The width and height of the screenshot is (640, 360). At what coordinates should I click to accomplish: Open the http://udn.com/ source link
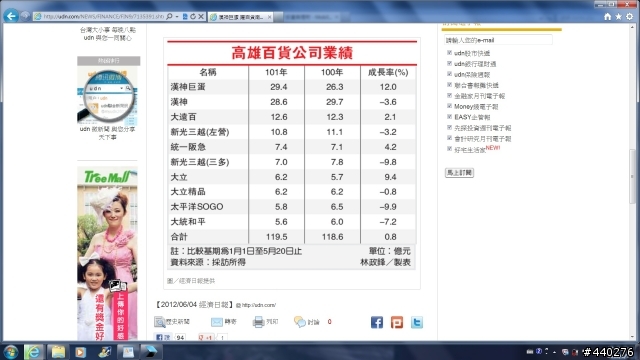[x=258, y=305]
